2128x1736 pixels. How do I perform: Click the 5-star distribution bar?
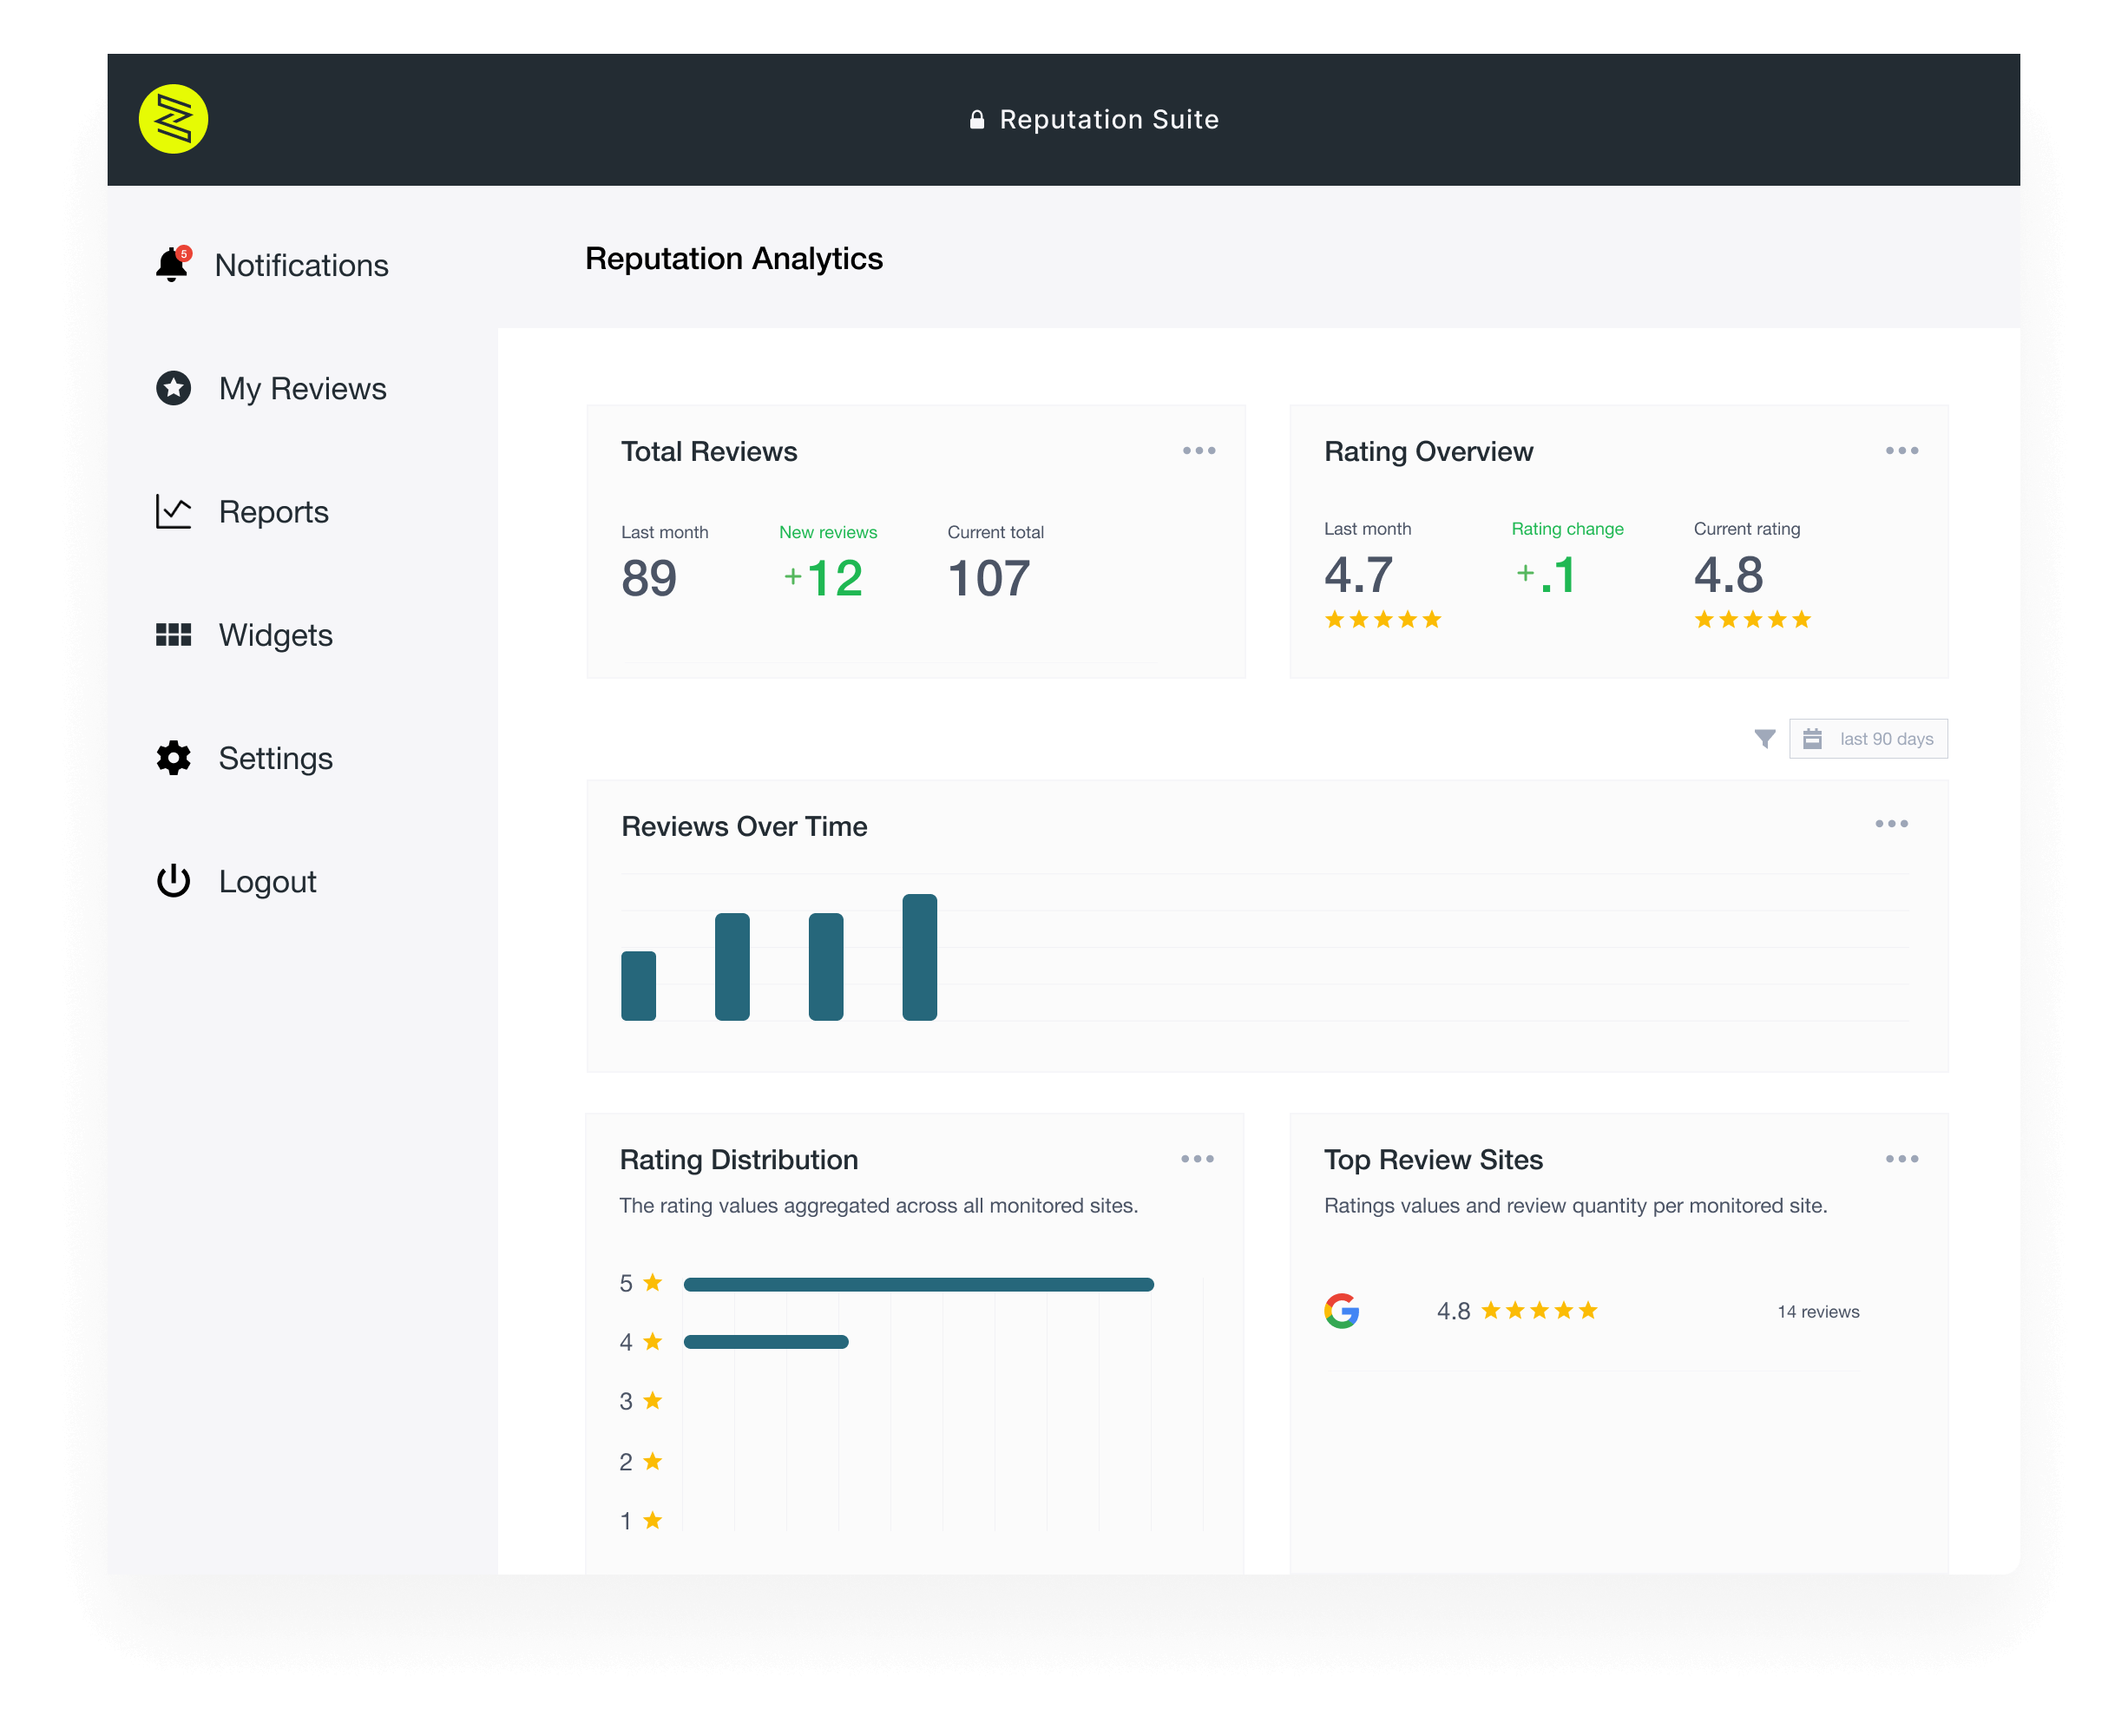[x=919, y=1284]
